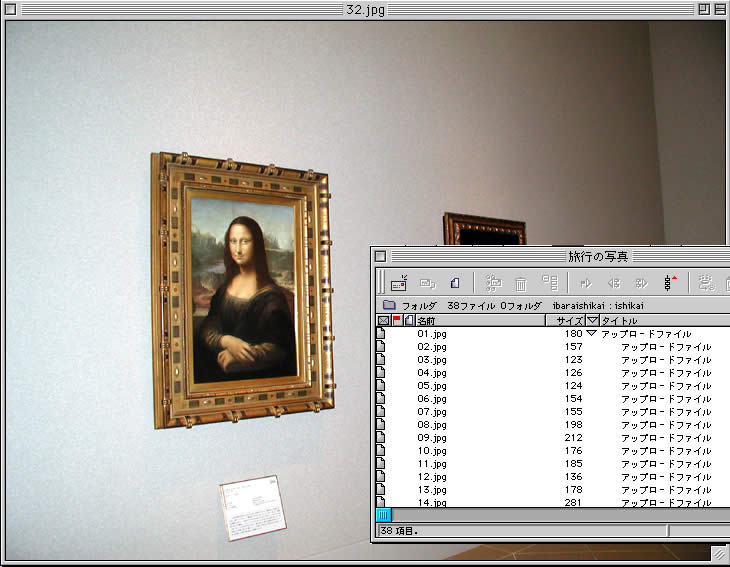This screenshot has width=730, height=567.
Task: Click the folder icon beside フォルダ label
Action: [x=389, y=305]
